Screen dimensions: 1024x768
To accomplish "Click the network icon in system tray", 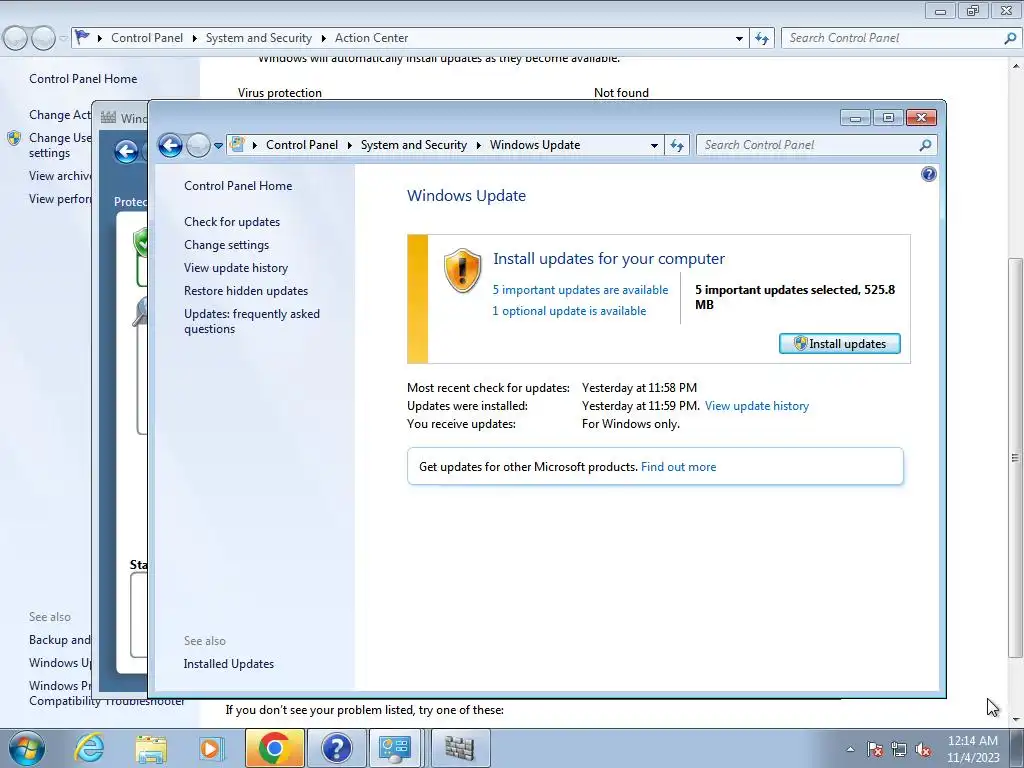I will click(899, 750).
